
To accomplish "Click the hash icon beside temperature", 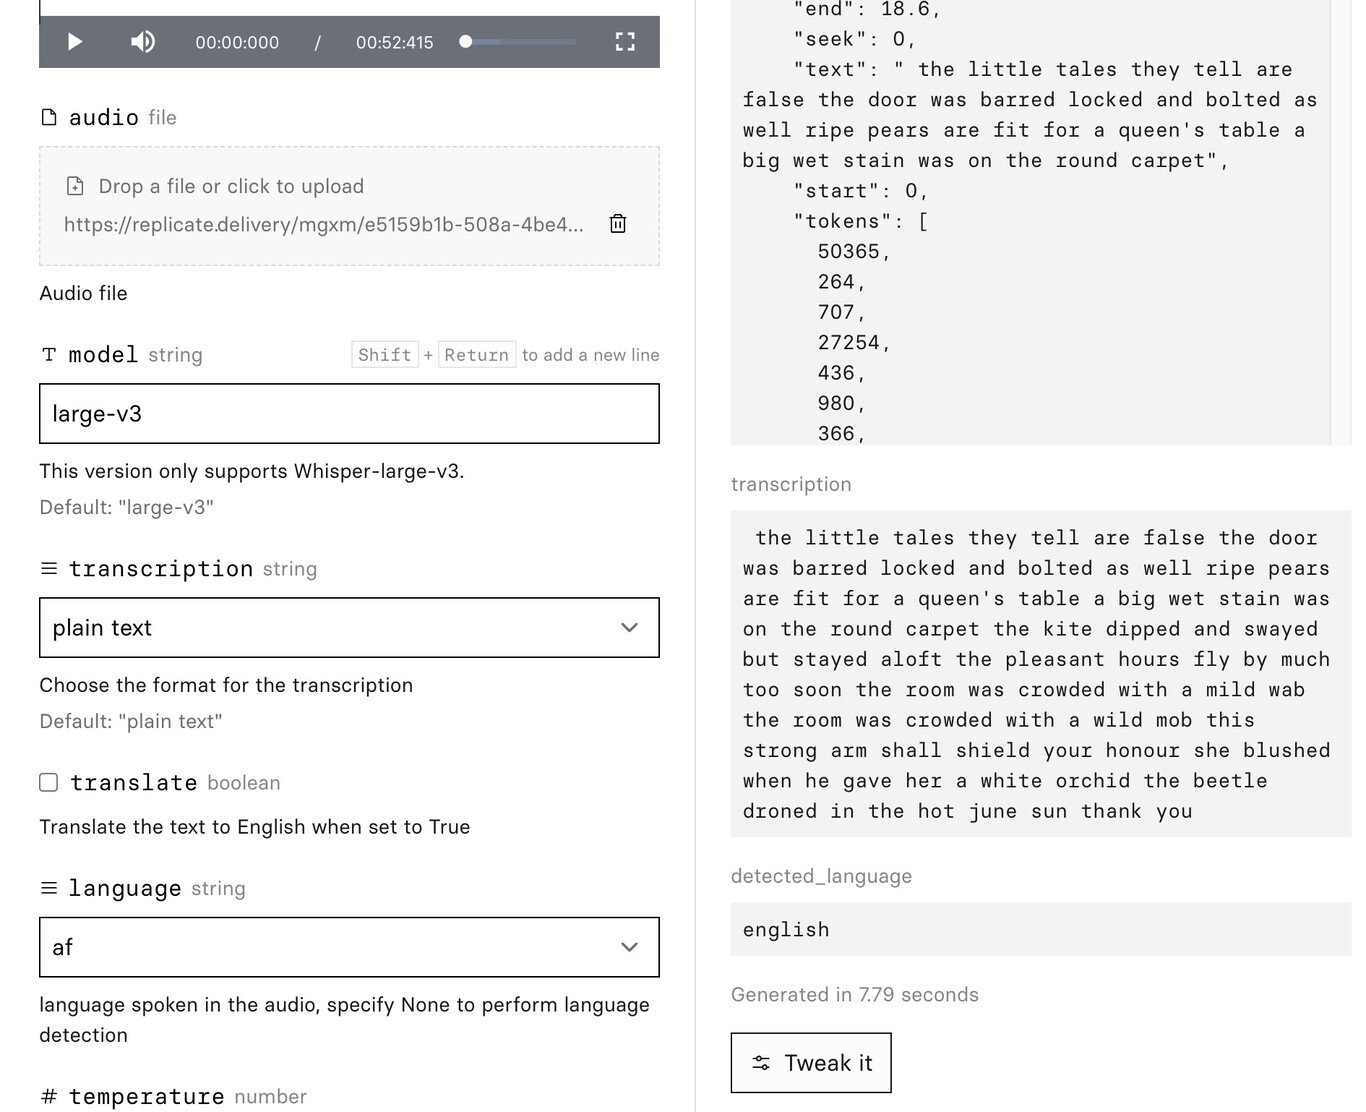I will (x=48, y=1096).
